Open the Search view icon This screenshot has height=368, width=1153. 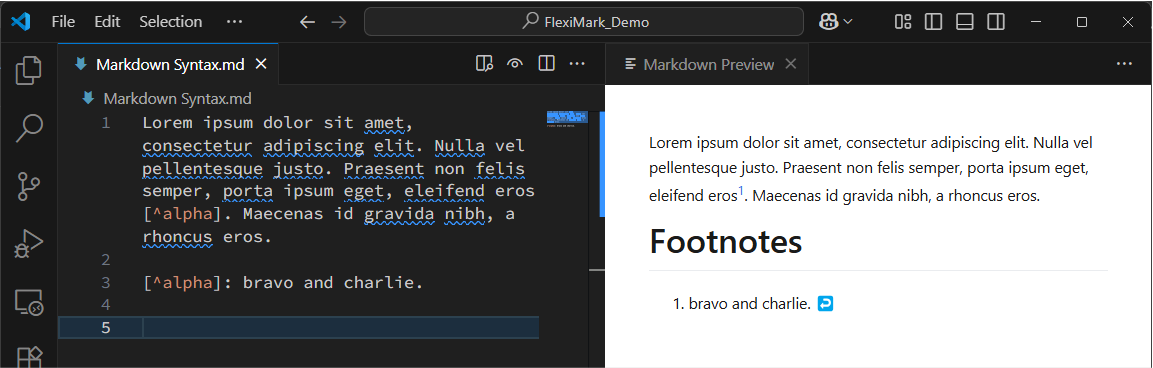[29, 127]
